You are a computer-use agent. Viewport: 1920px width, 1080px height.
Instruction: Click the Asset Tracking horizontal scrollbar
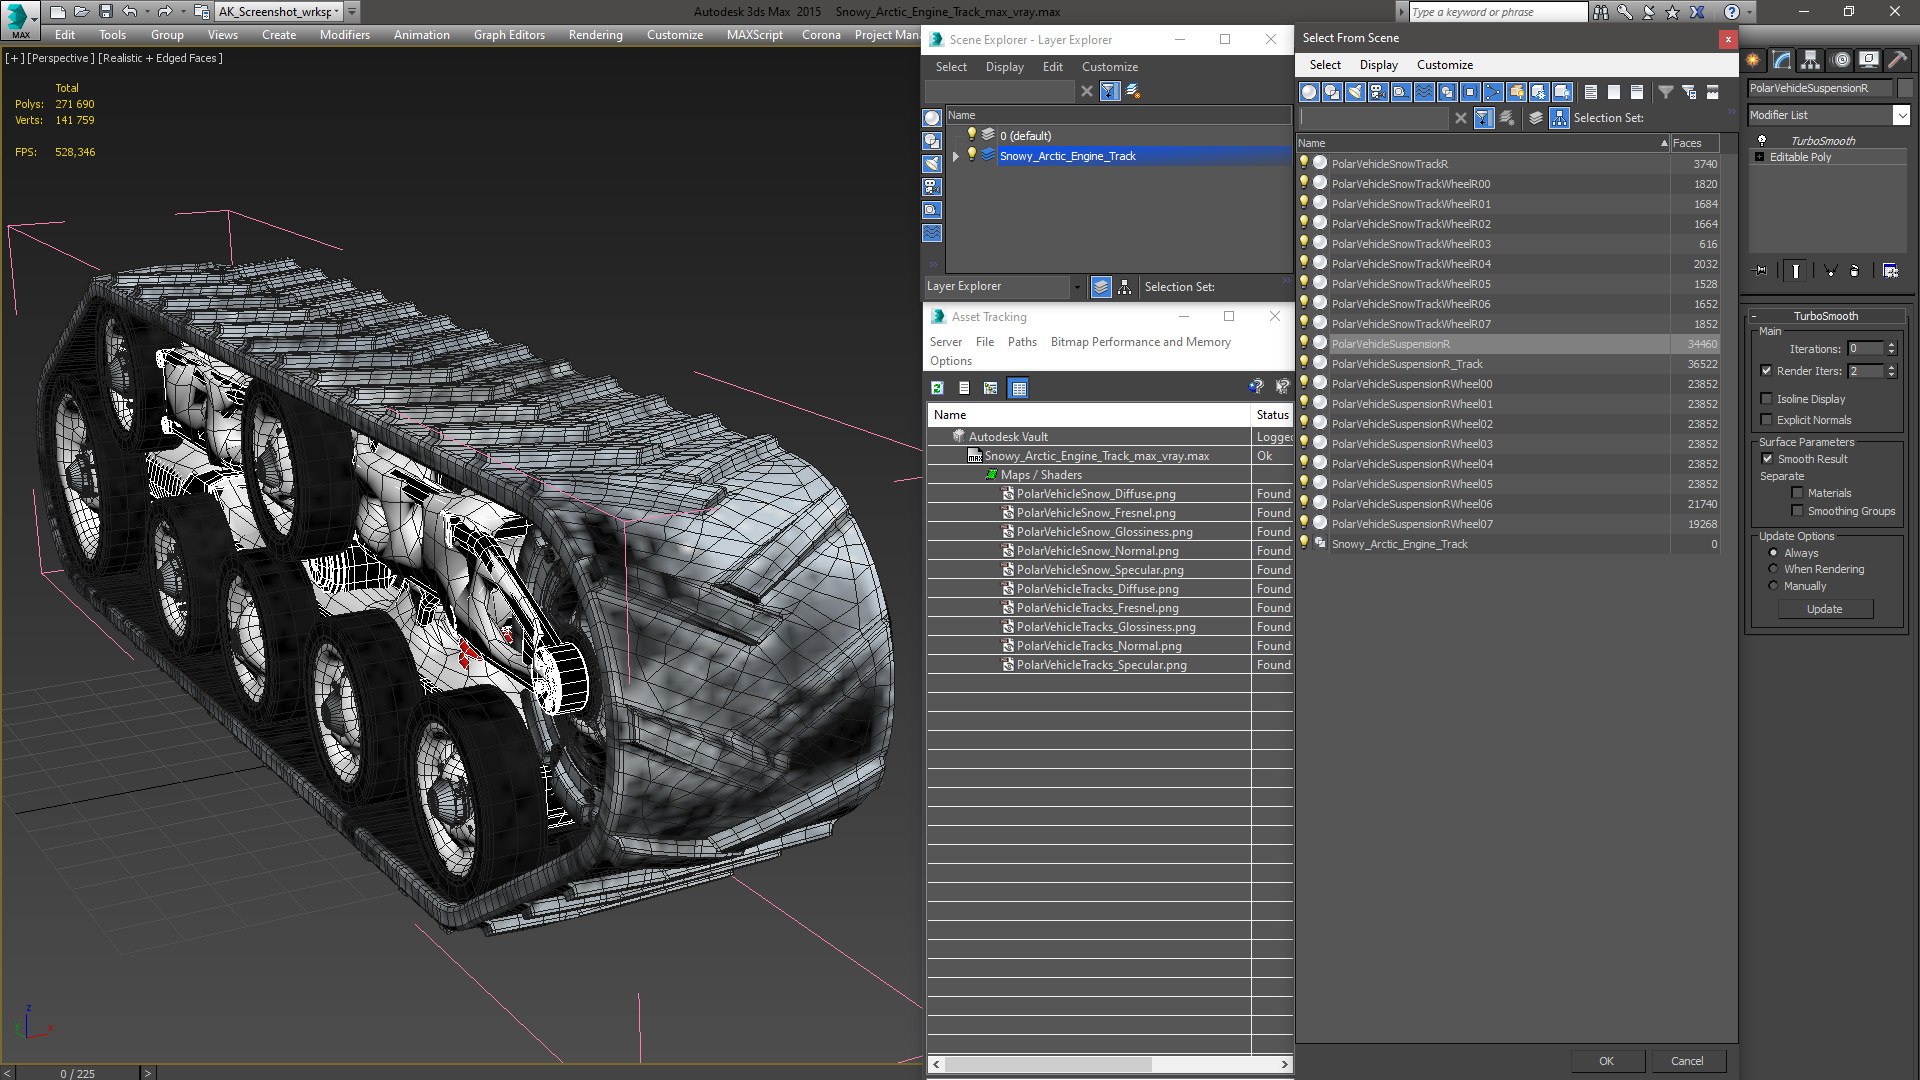[x=1110, y=1064]
